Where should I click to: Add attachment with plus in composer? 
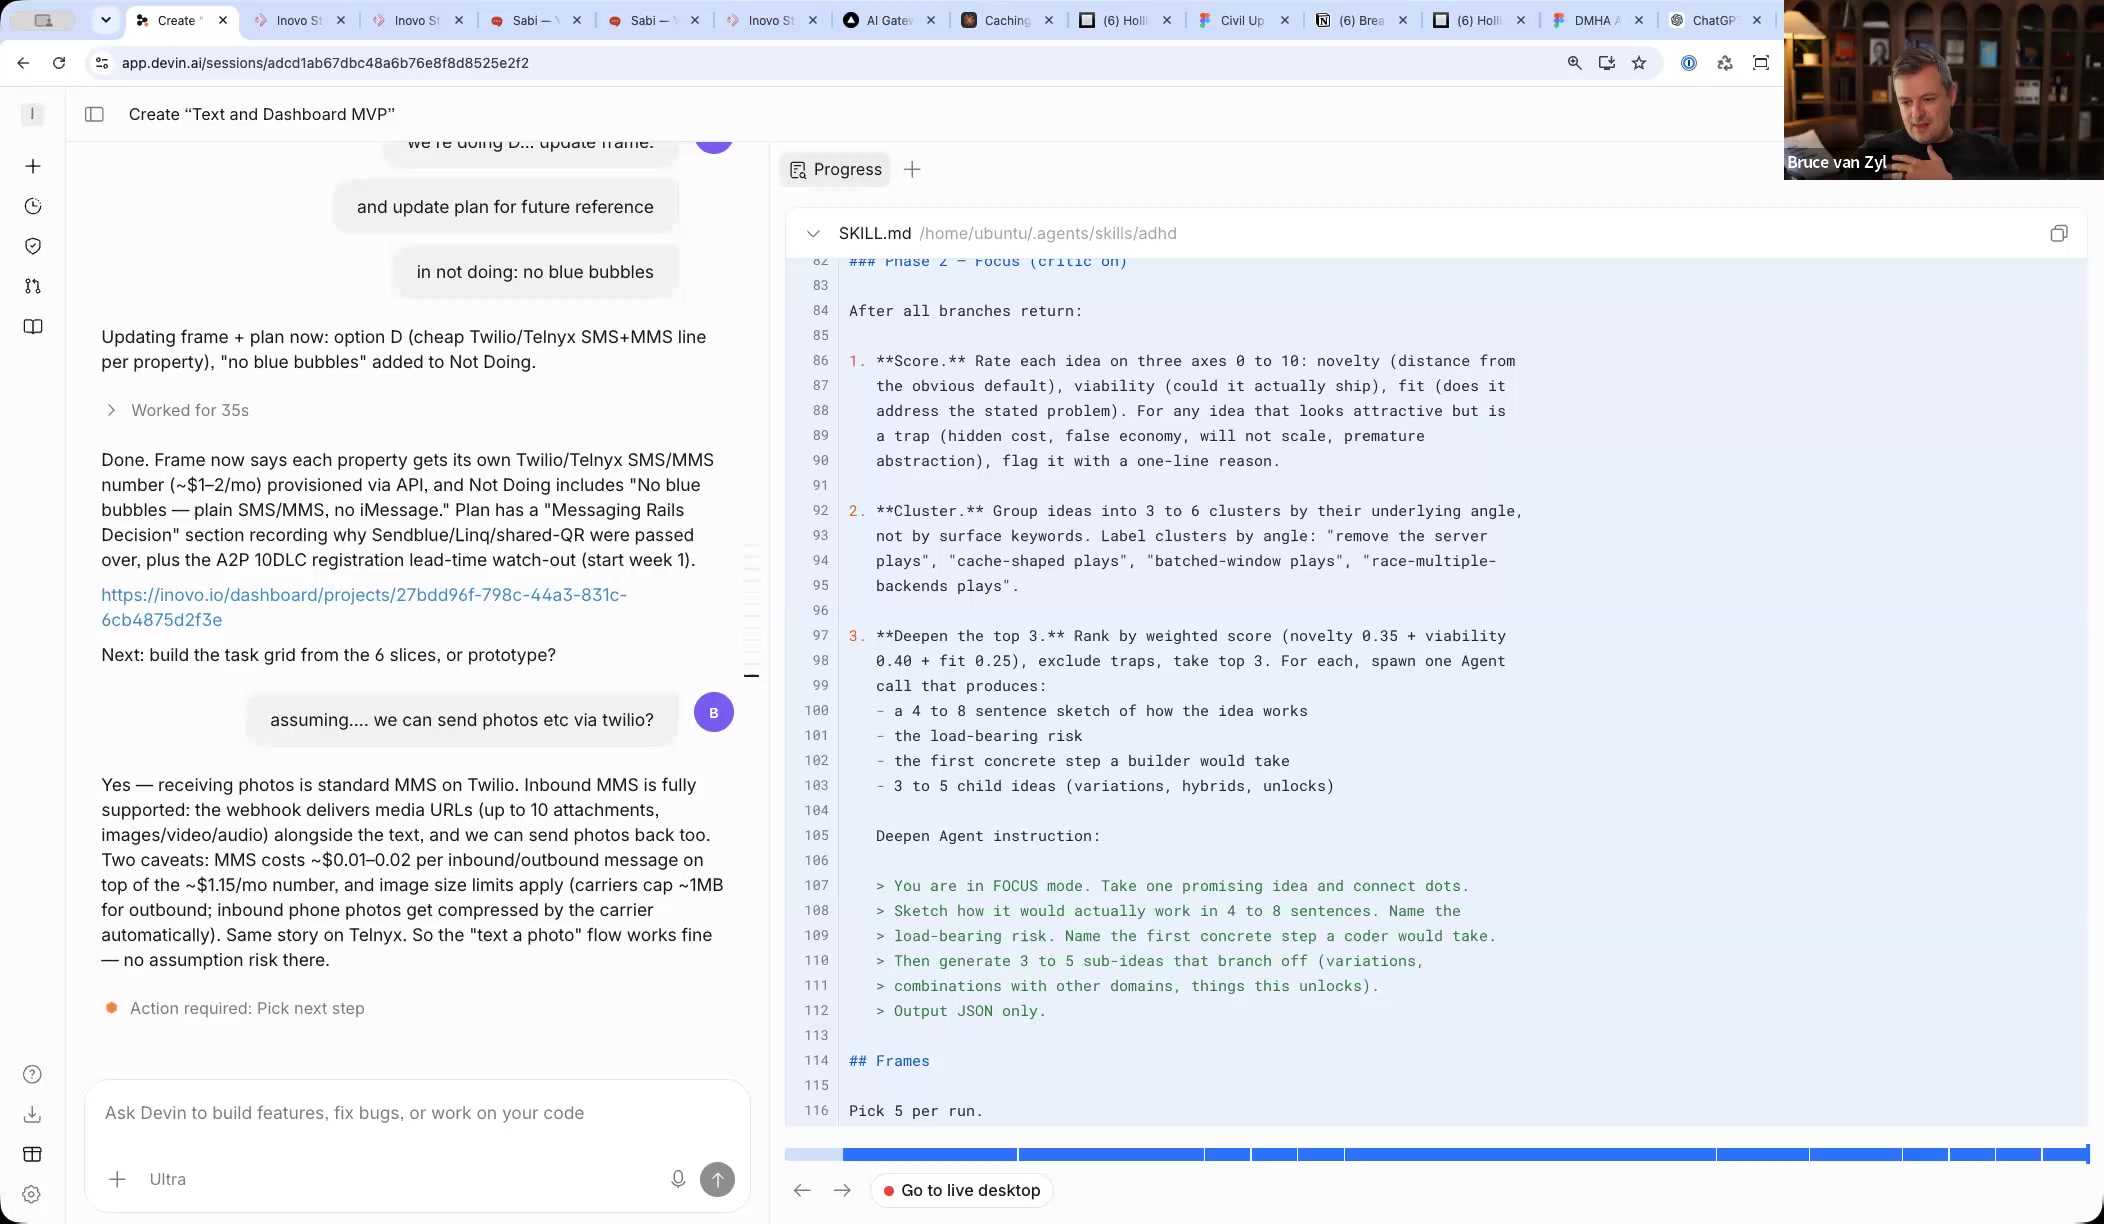point(117,1179)
